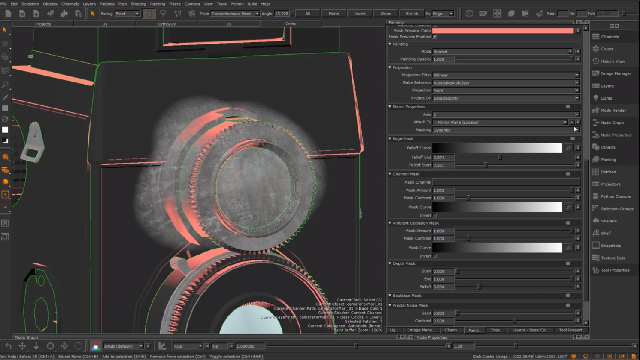Toggle Invert checkbox under Channel Mask

click(435, 215)
